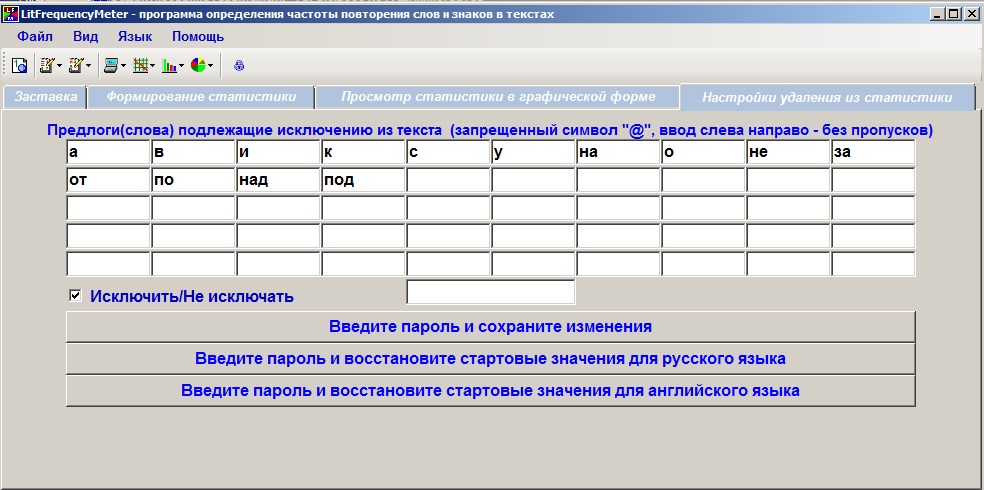The image size is (984, 490).
Task: Click the cell containing 'над'
Action: (x=278, y=180)
